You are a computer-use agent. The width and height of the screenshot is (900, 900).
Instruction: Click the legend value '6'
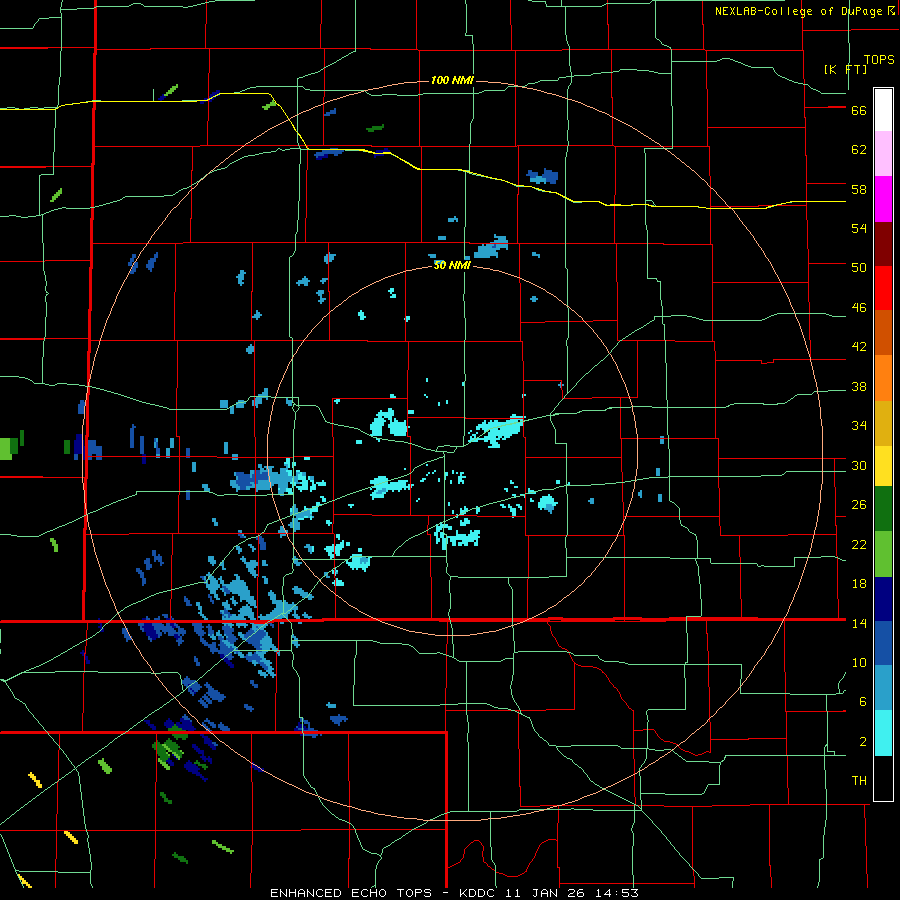[x=863, y=702]
